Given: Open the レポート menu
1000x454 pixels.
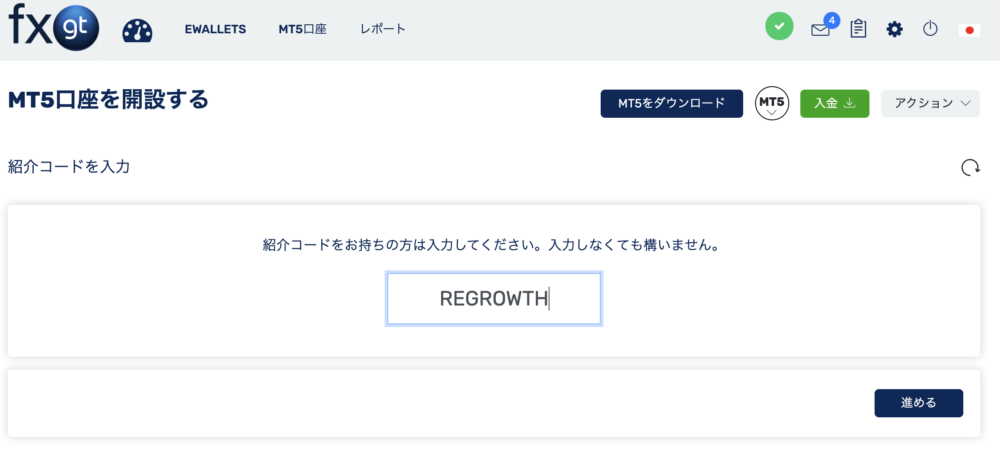Looking at the screenshot, I should click(x=382, y=29).
